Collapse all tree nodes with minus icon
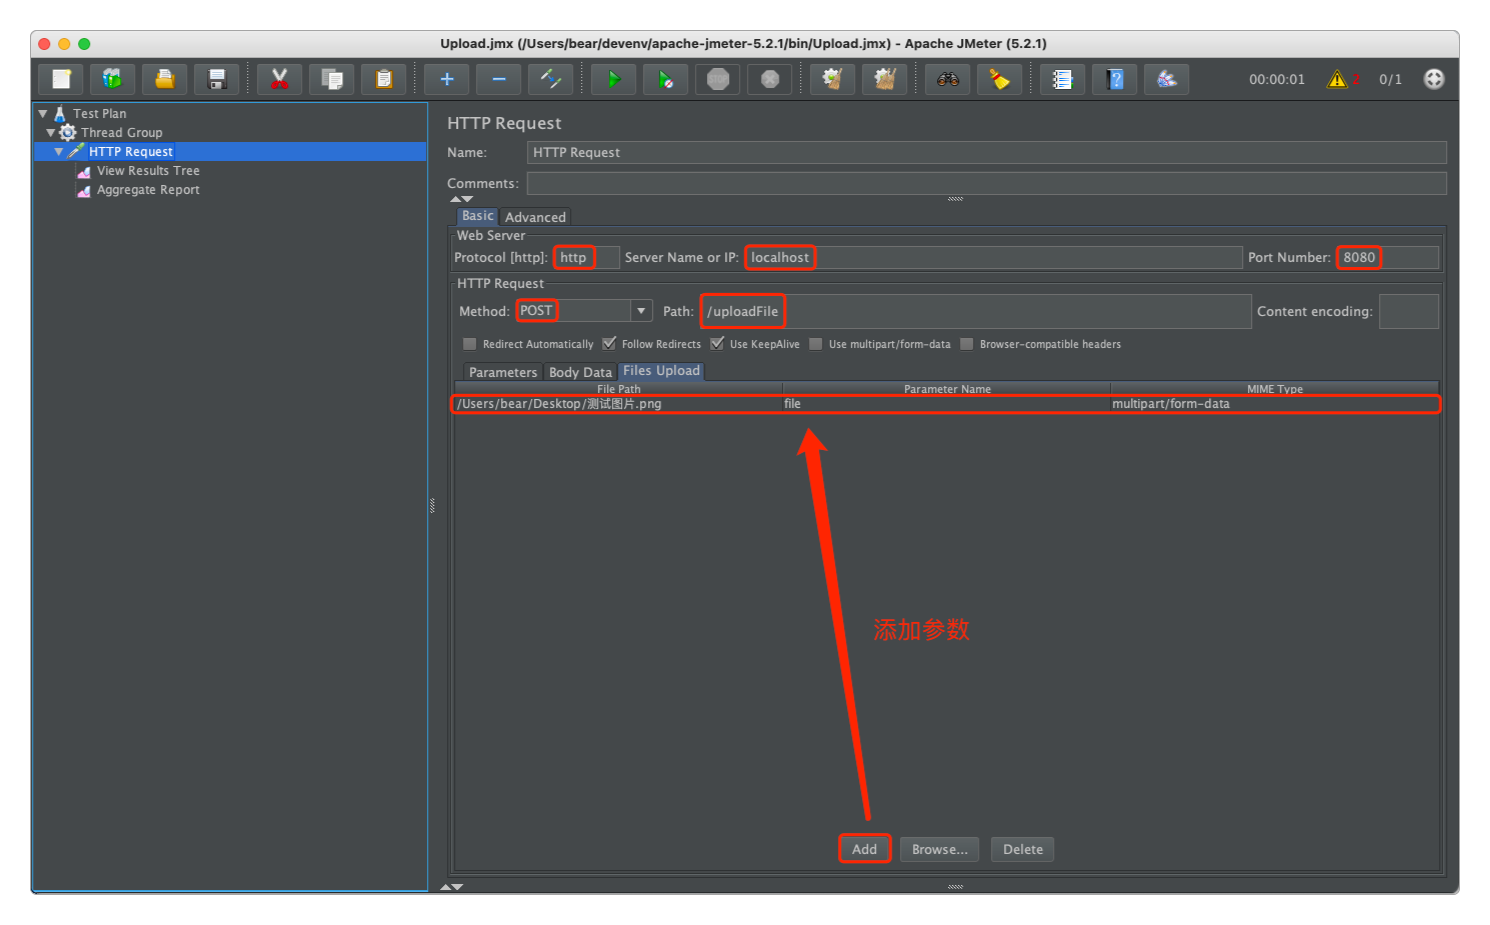This screenshot has width=1490, height=925. click(x=499, y=79)
